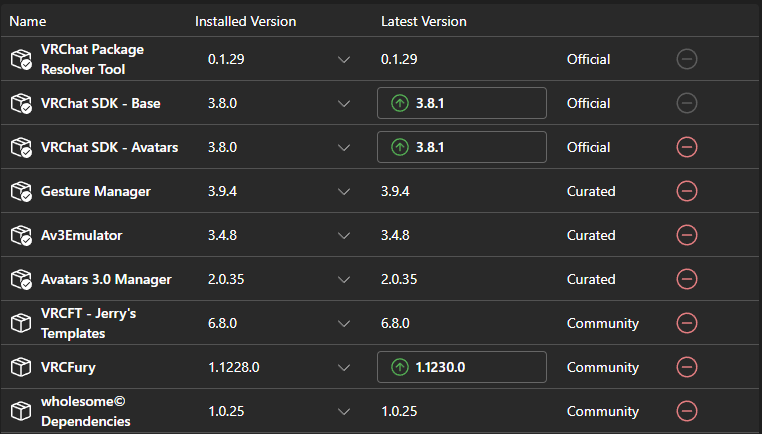
Task: Remove VRChat SDK - Avatars package
Action: pos(687,147)
